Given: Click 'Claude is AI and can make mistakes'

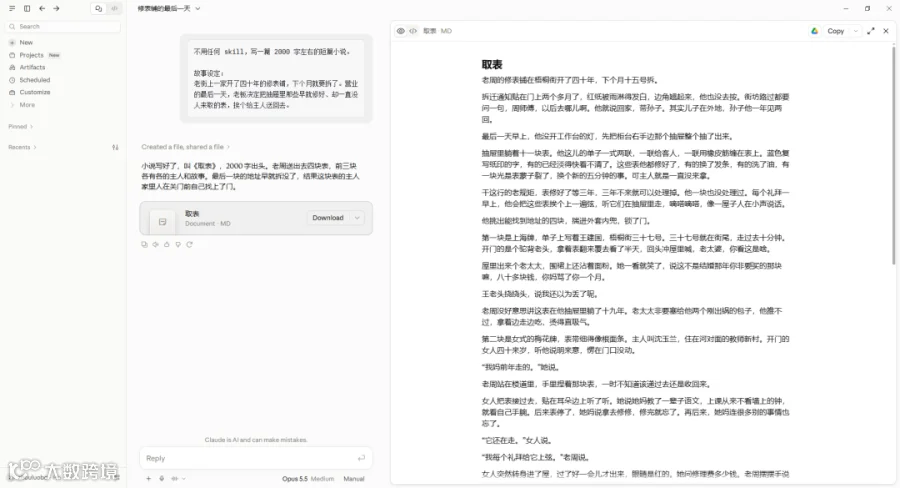Looking at the screenshot, I should click(256, 440).
